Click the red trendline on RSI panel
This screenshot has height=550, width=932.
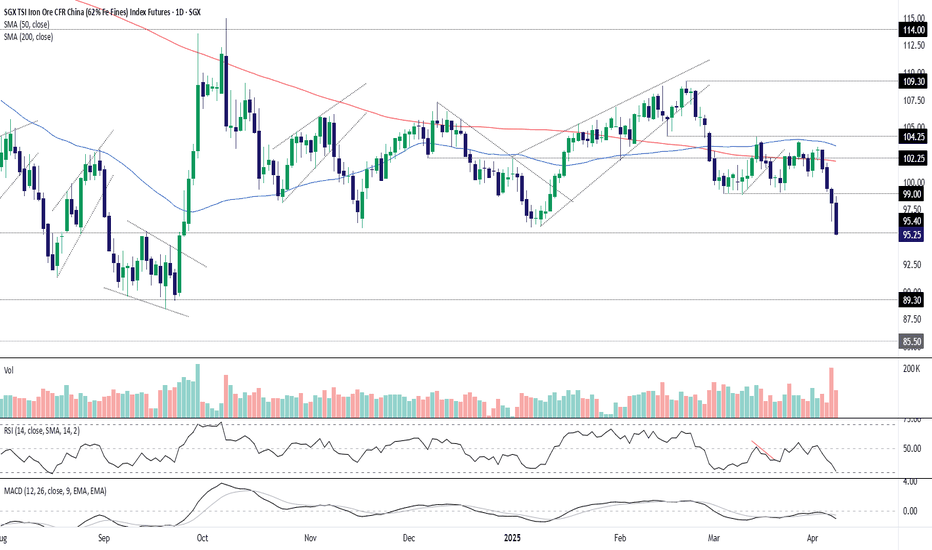pyautogui.click(x=763, y=450)
